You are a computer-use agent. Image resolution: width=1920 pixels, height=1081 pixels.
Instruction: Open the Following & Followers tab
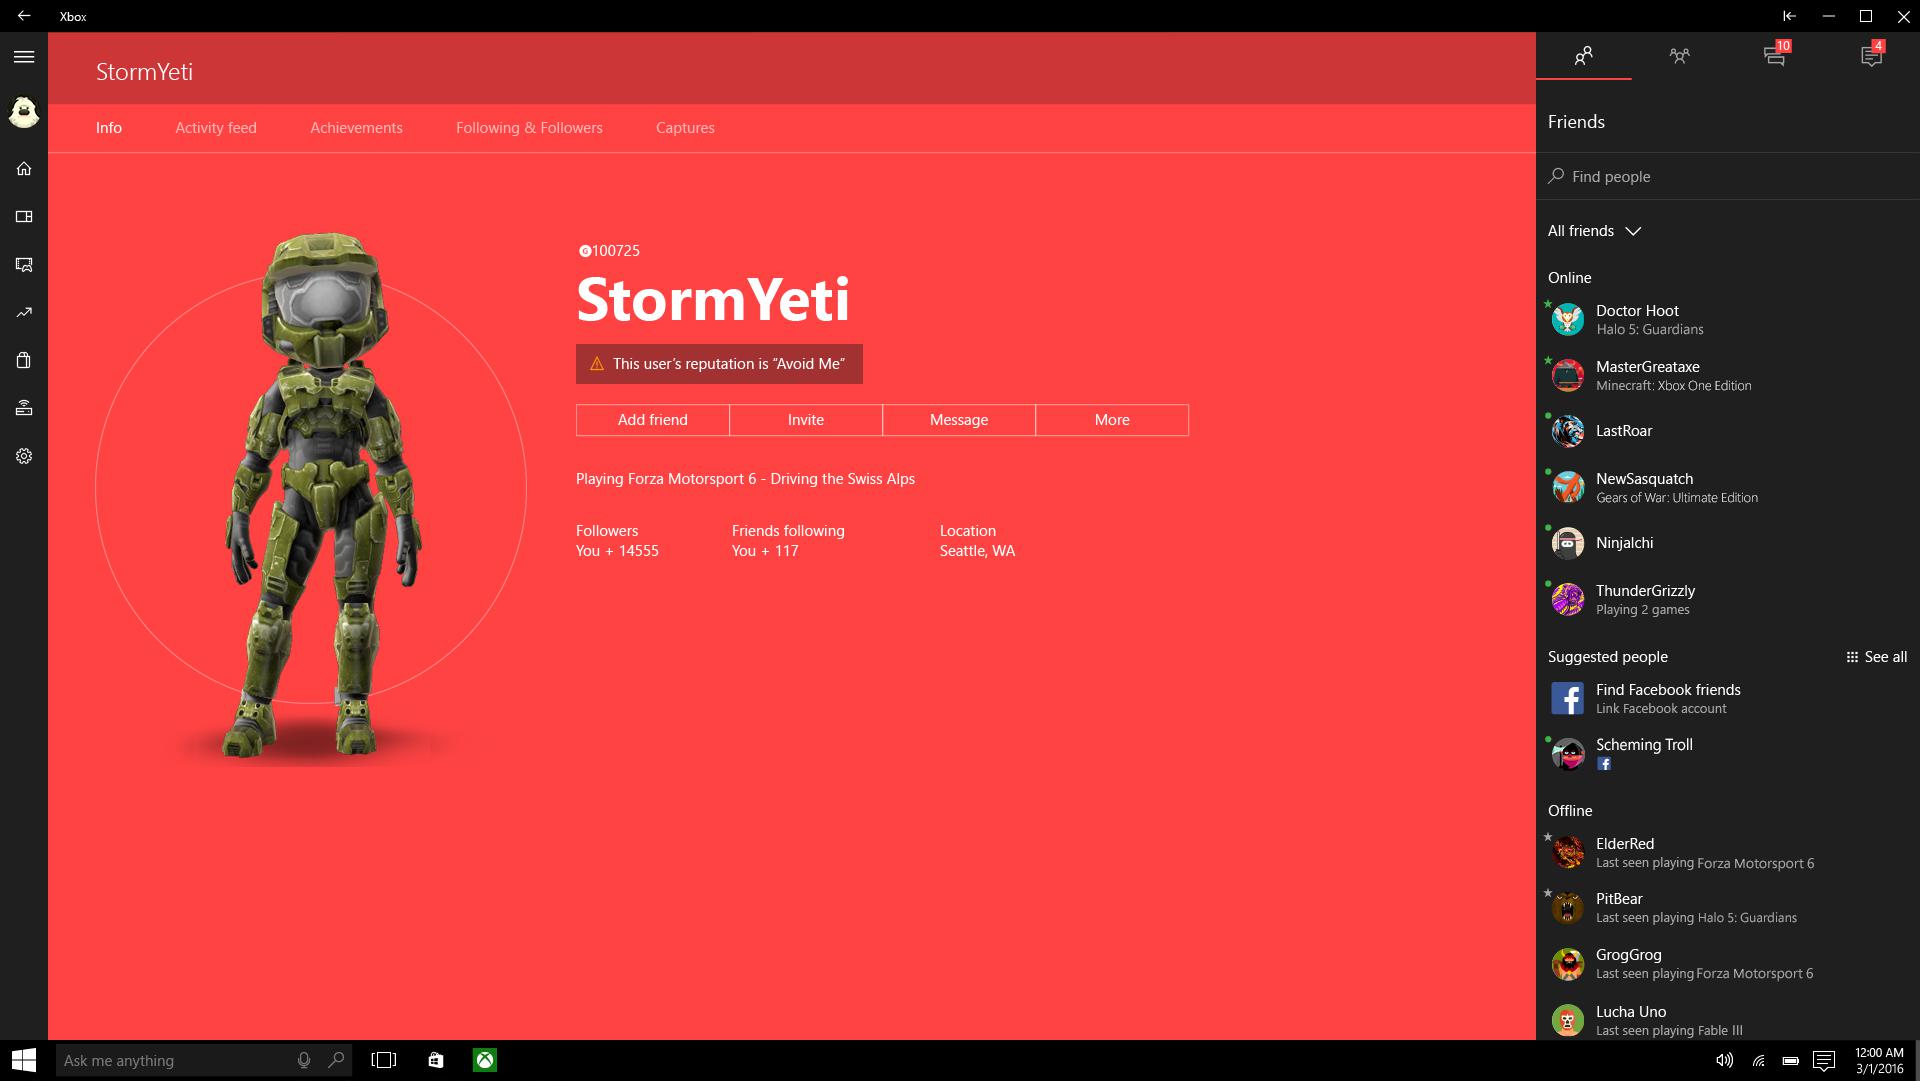[x=529, y=128]
